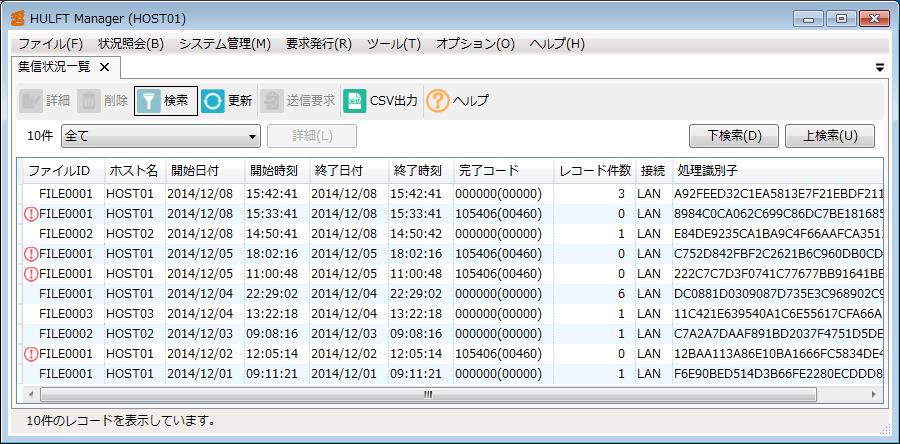
Task: Click the 詳細(L) button
Action: pos(312,136)
